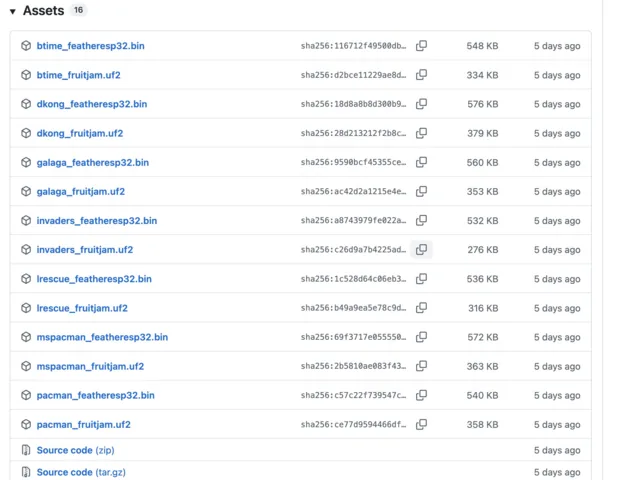Click package icon beside lrescue_featheresp32.bin
640x480 pixels.
26,279
